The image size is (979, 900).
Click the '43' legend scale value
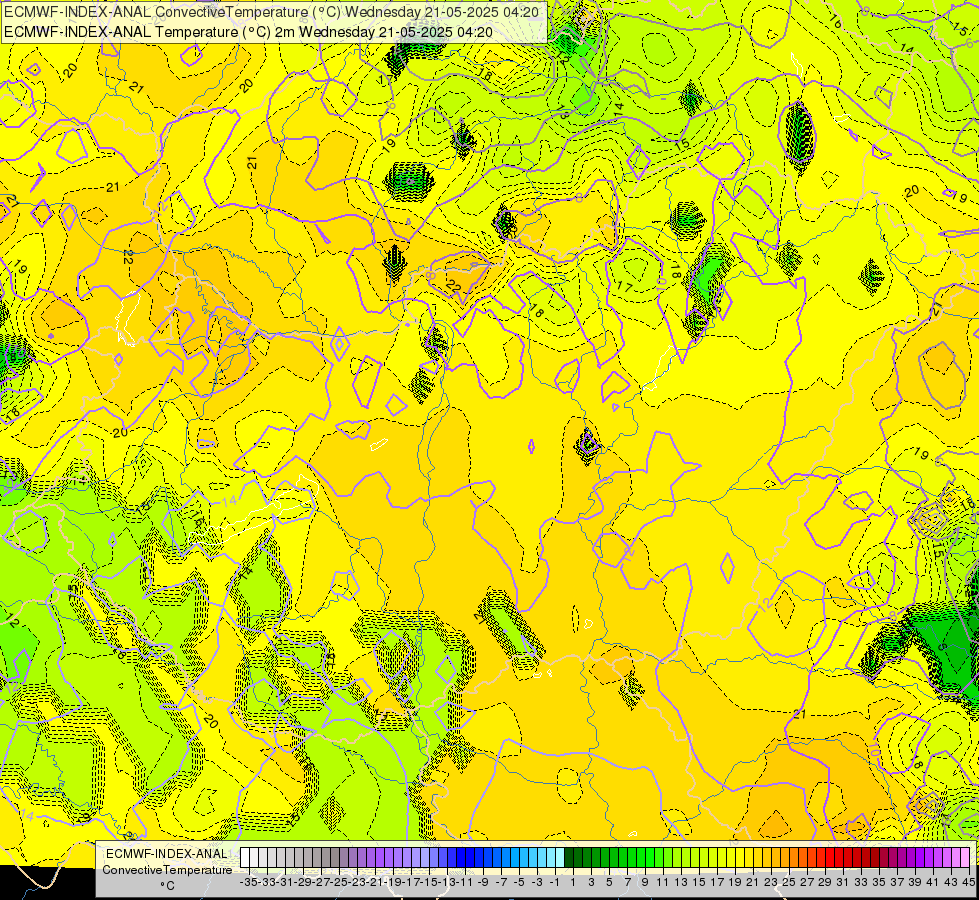pos(950,882)
